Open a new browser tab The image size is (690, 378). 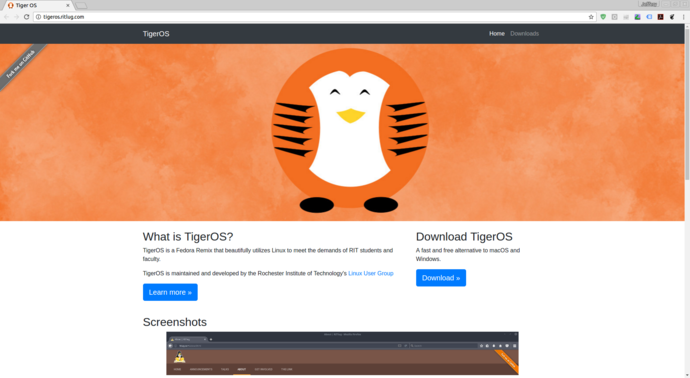pos(81,6)
